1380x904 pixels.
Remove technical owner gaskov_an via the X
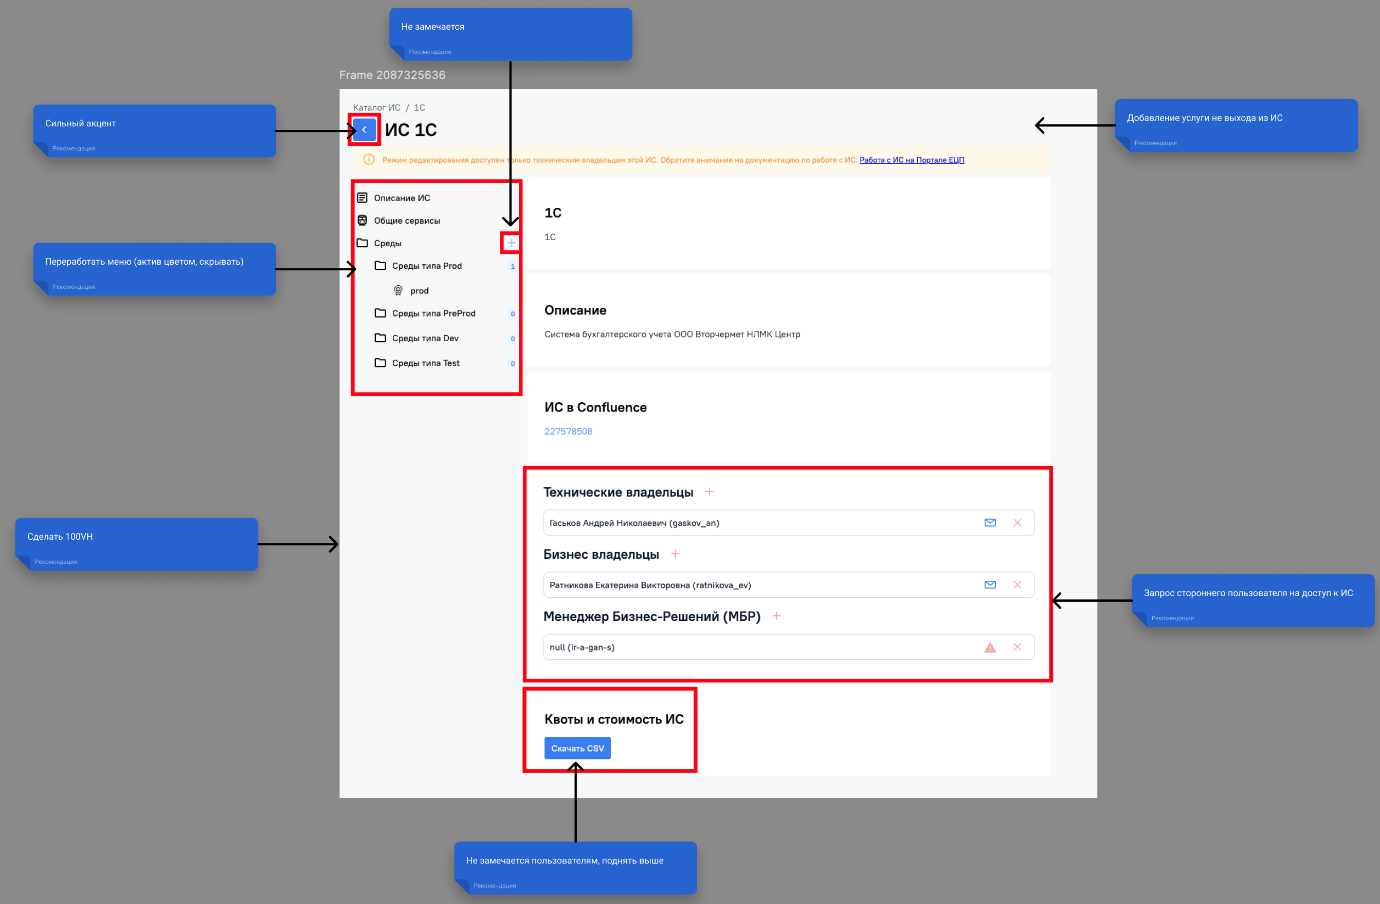coord(1018,522)
